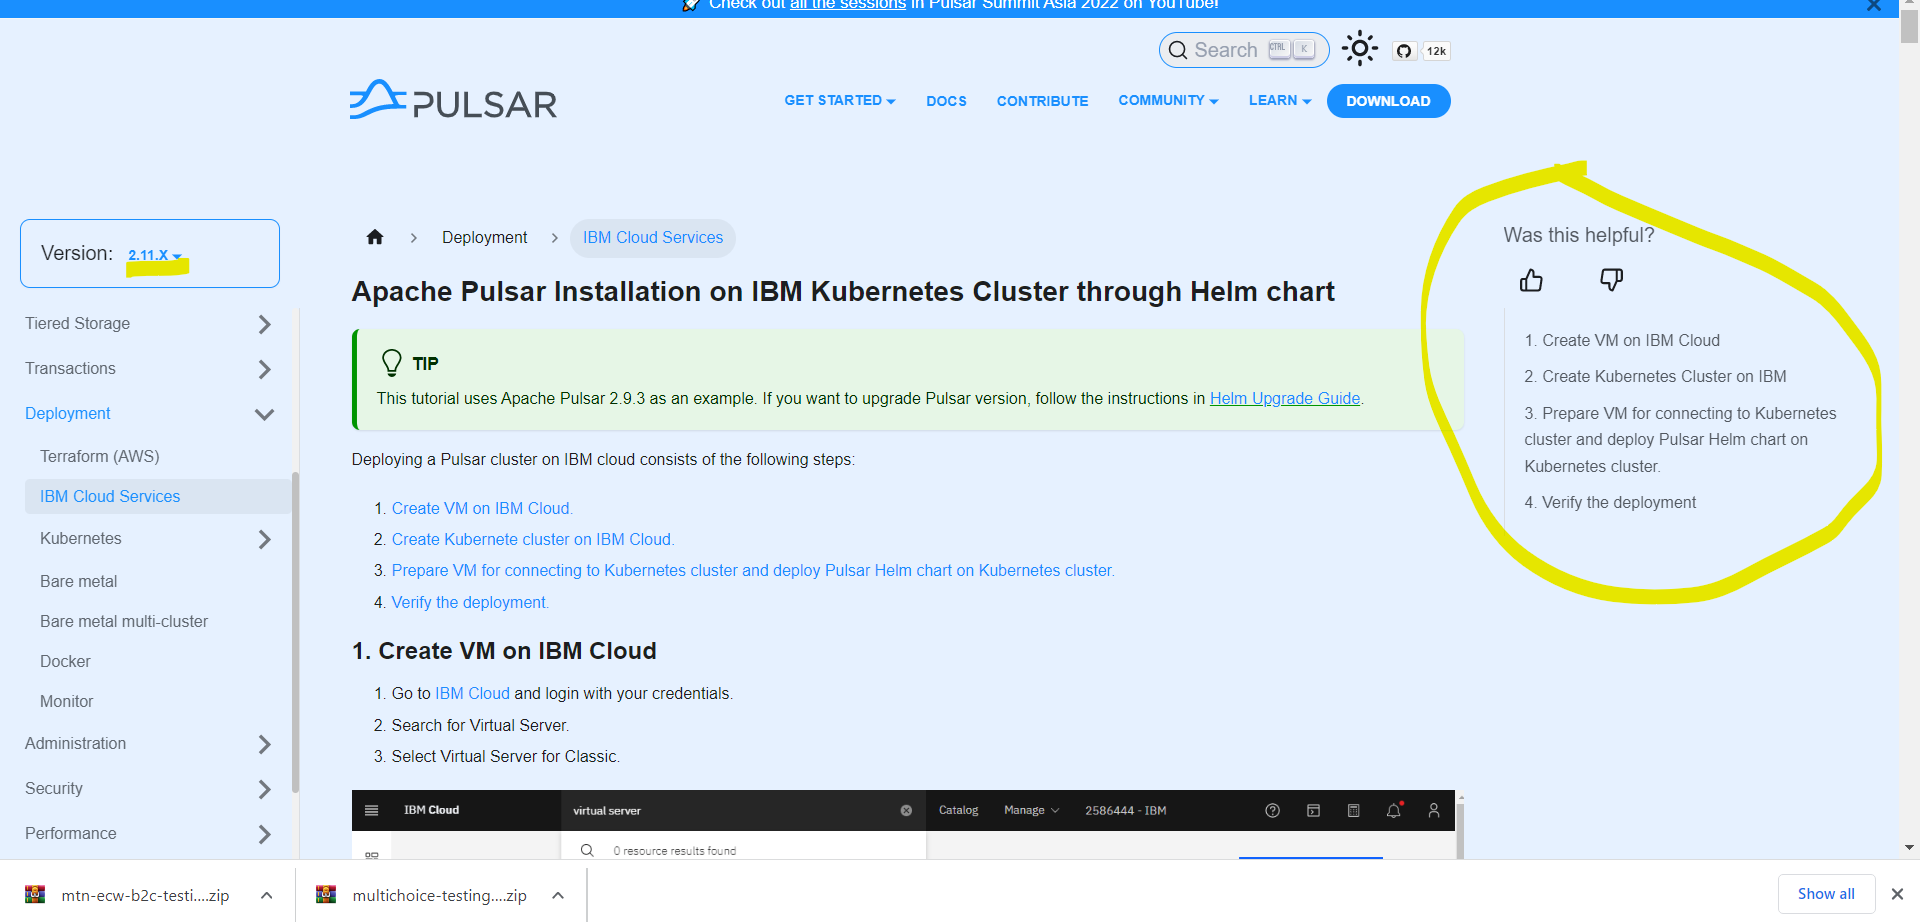Clear the virtual server search field
Screen dimensions: 1920x922
pos(906,810)
